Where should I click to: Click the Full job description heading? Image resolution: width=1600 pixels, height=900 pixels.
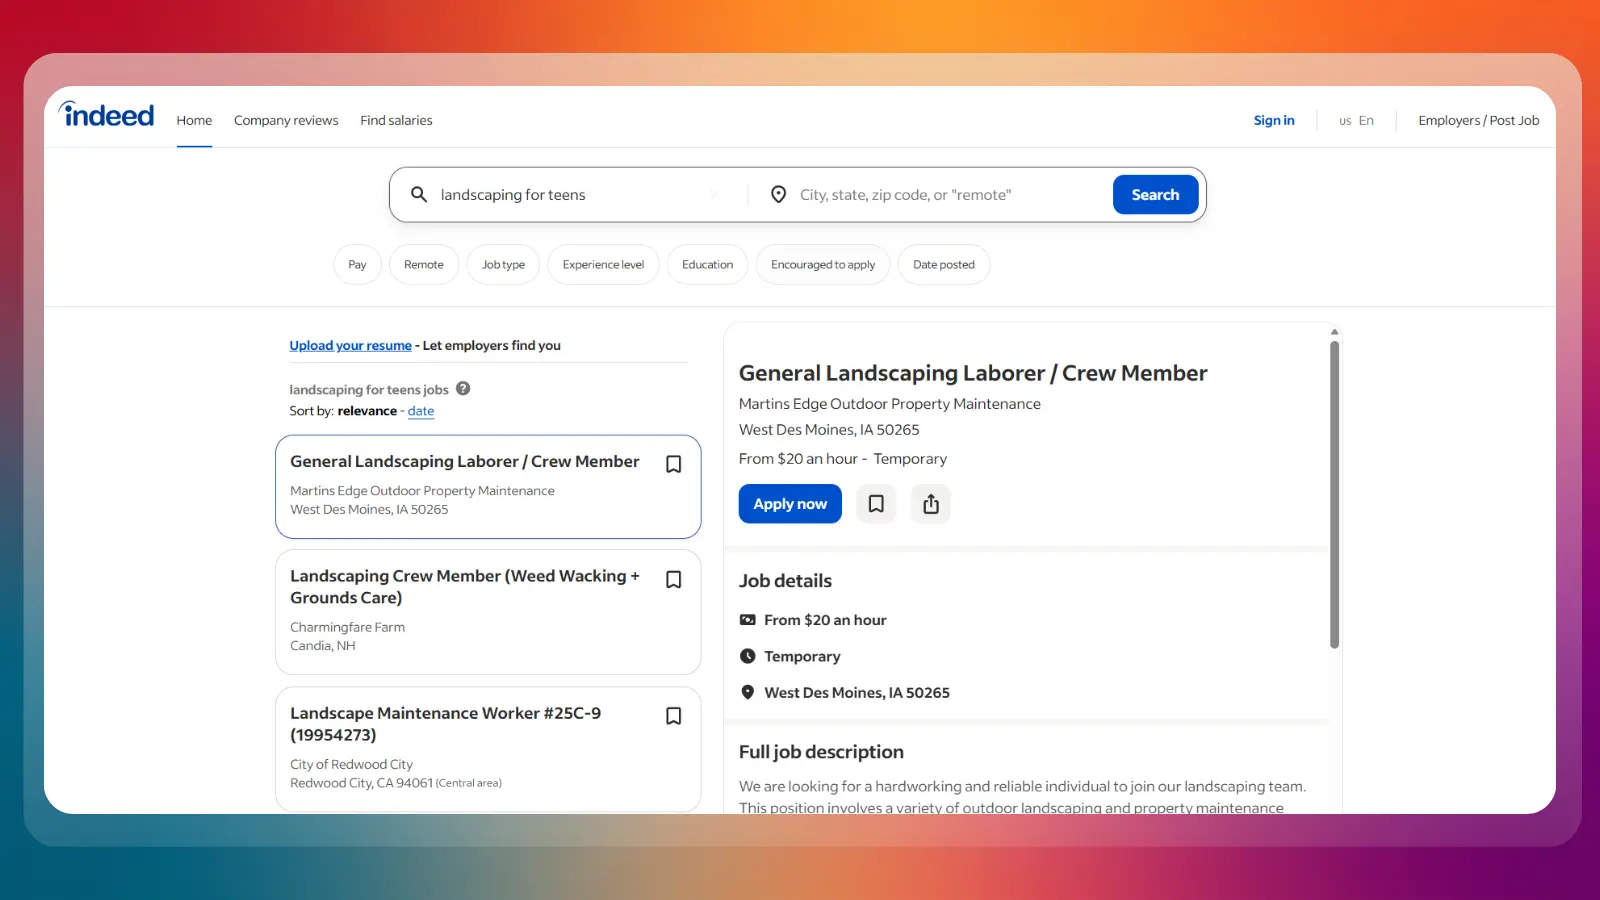coord(821,752)
